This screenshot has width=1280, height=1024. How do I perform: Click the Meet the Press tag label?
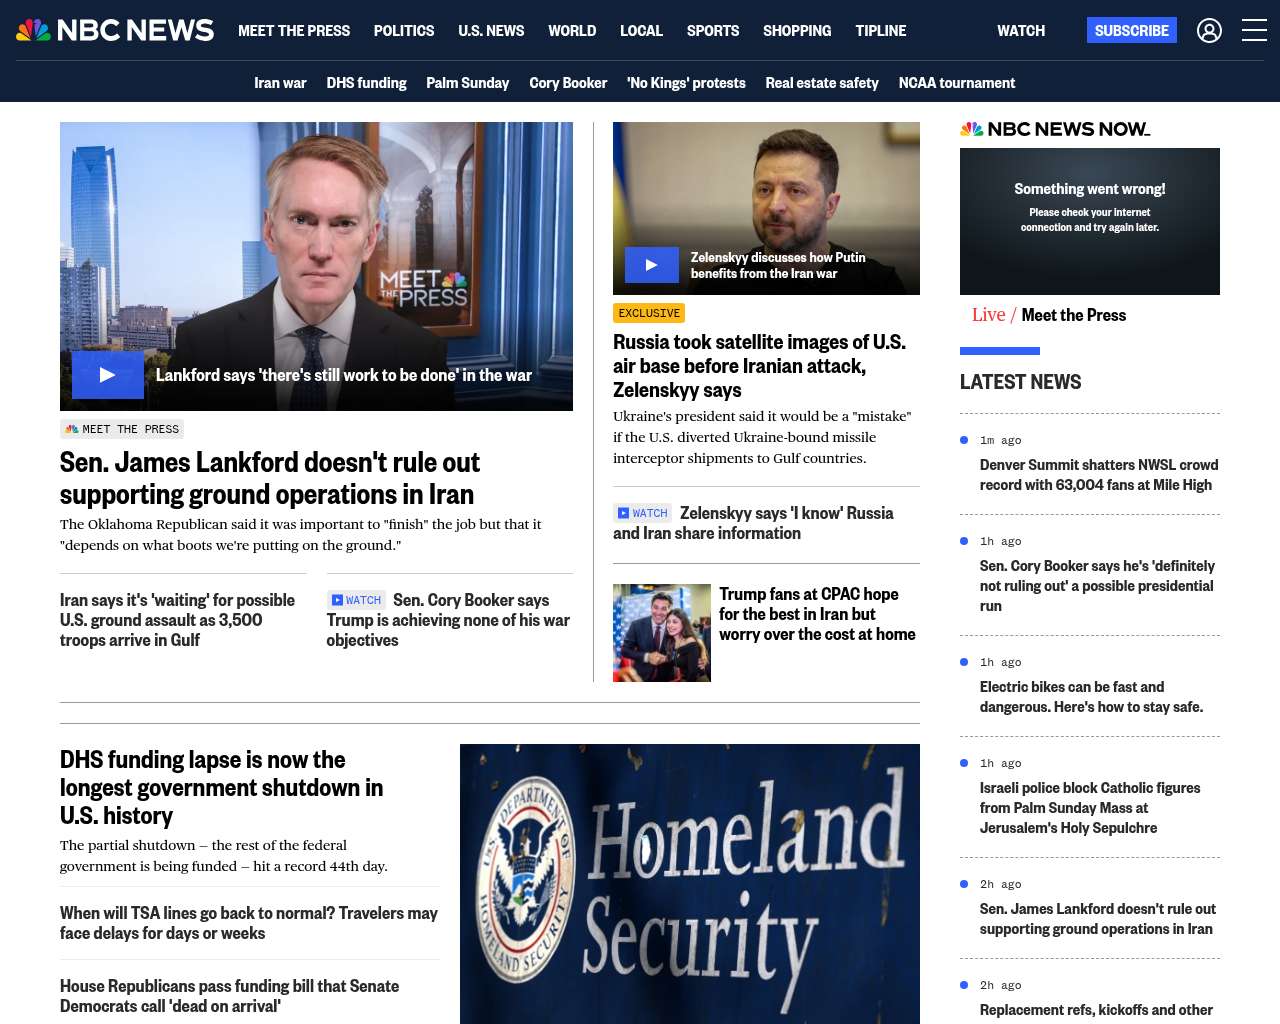pyautogui.click(x=122, y=429)
